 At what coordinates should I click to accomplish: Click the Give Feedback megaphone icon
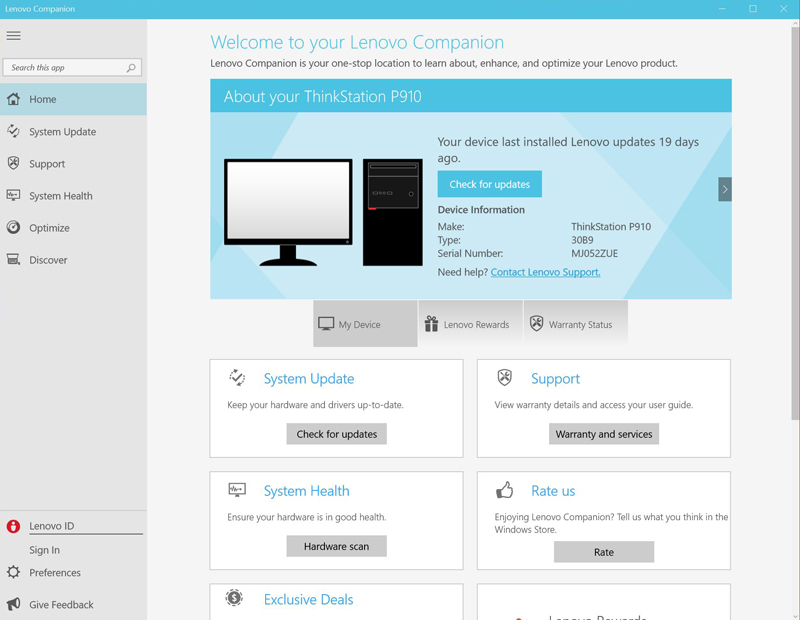point(14,604)
